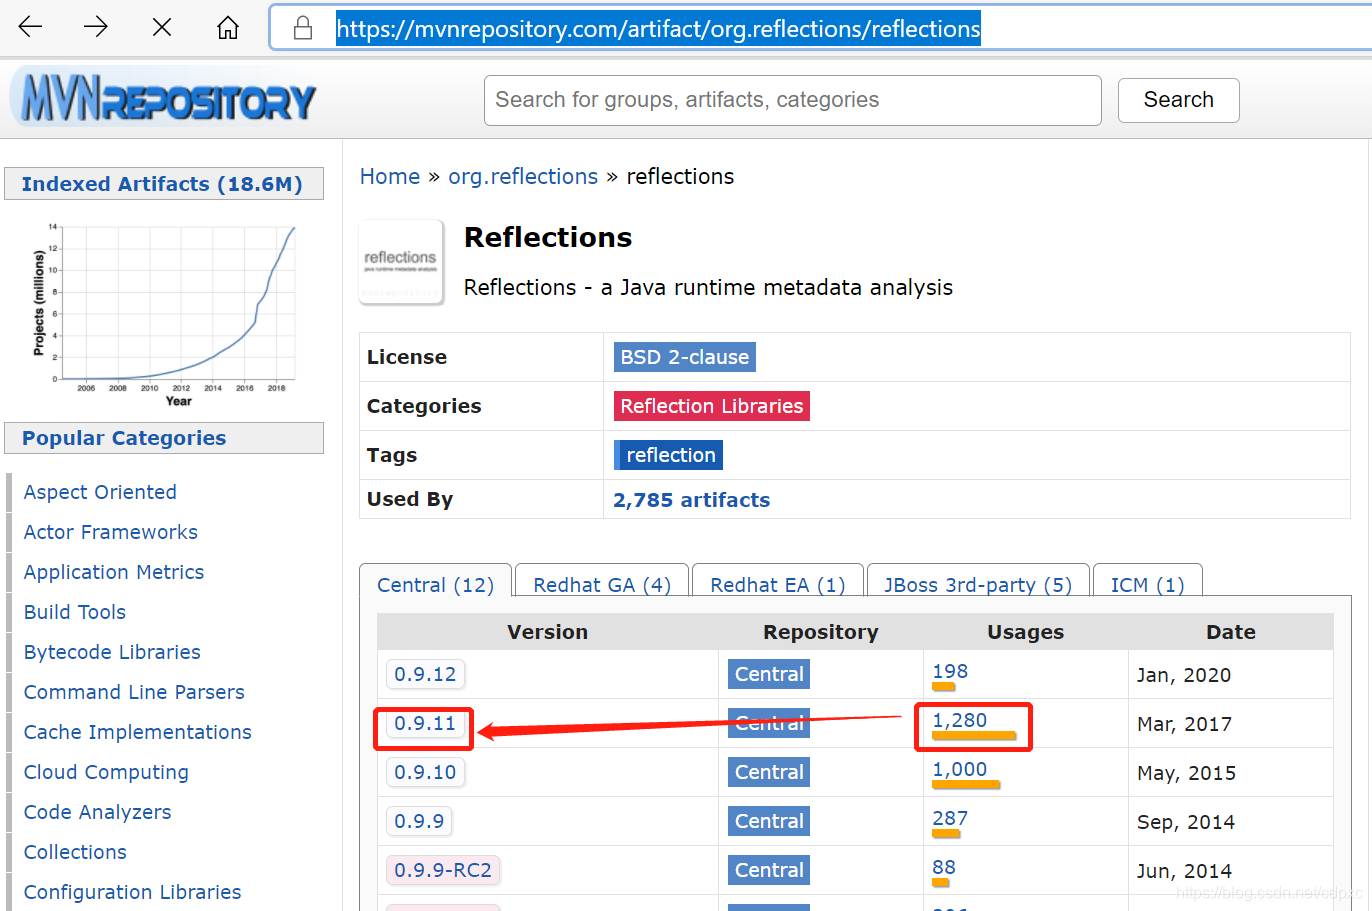This screenshot has width=1372, height=911.
Task: Open version 0.9.9
Action: (x=419, y=821)
